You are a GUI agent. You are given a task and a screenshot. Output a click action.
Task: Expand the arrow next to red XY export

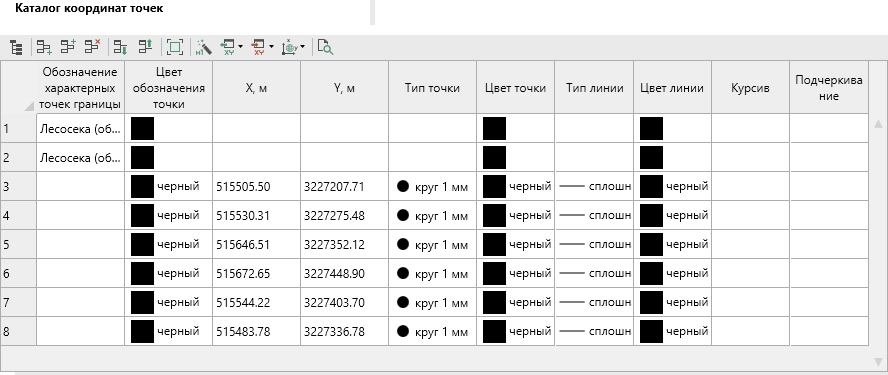click(x=271, y=47)
